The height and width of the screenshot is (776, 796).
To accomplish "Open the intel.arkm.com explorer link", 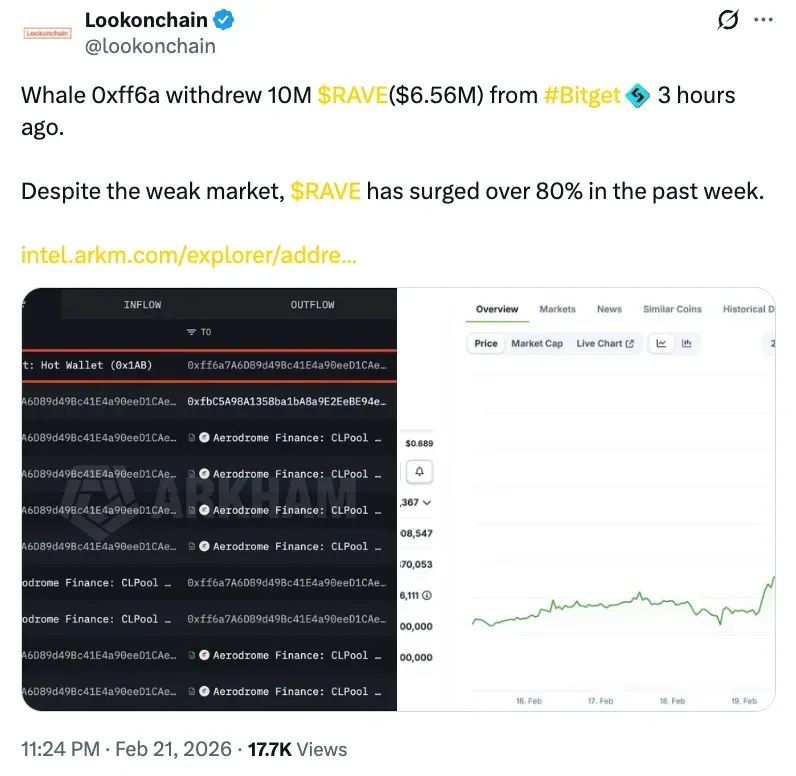I will pyautogui.click(x=189, y=255).
